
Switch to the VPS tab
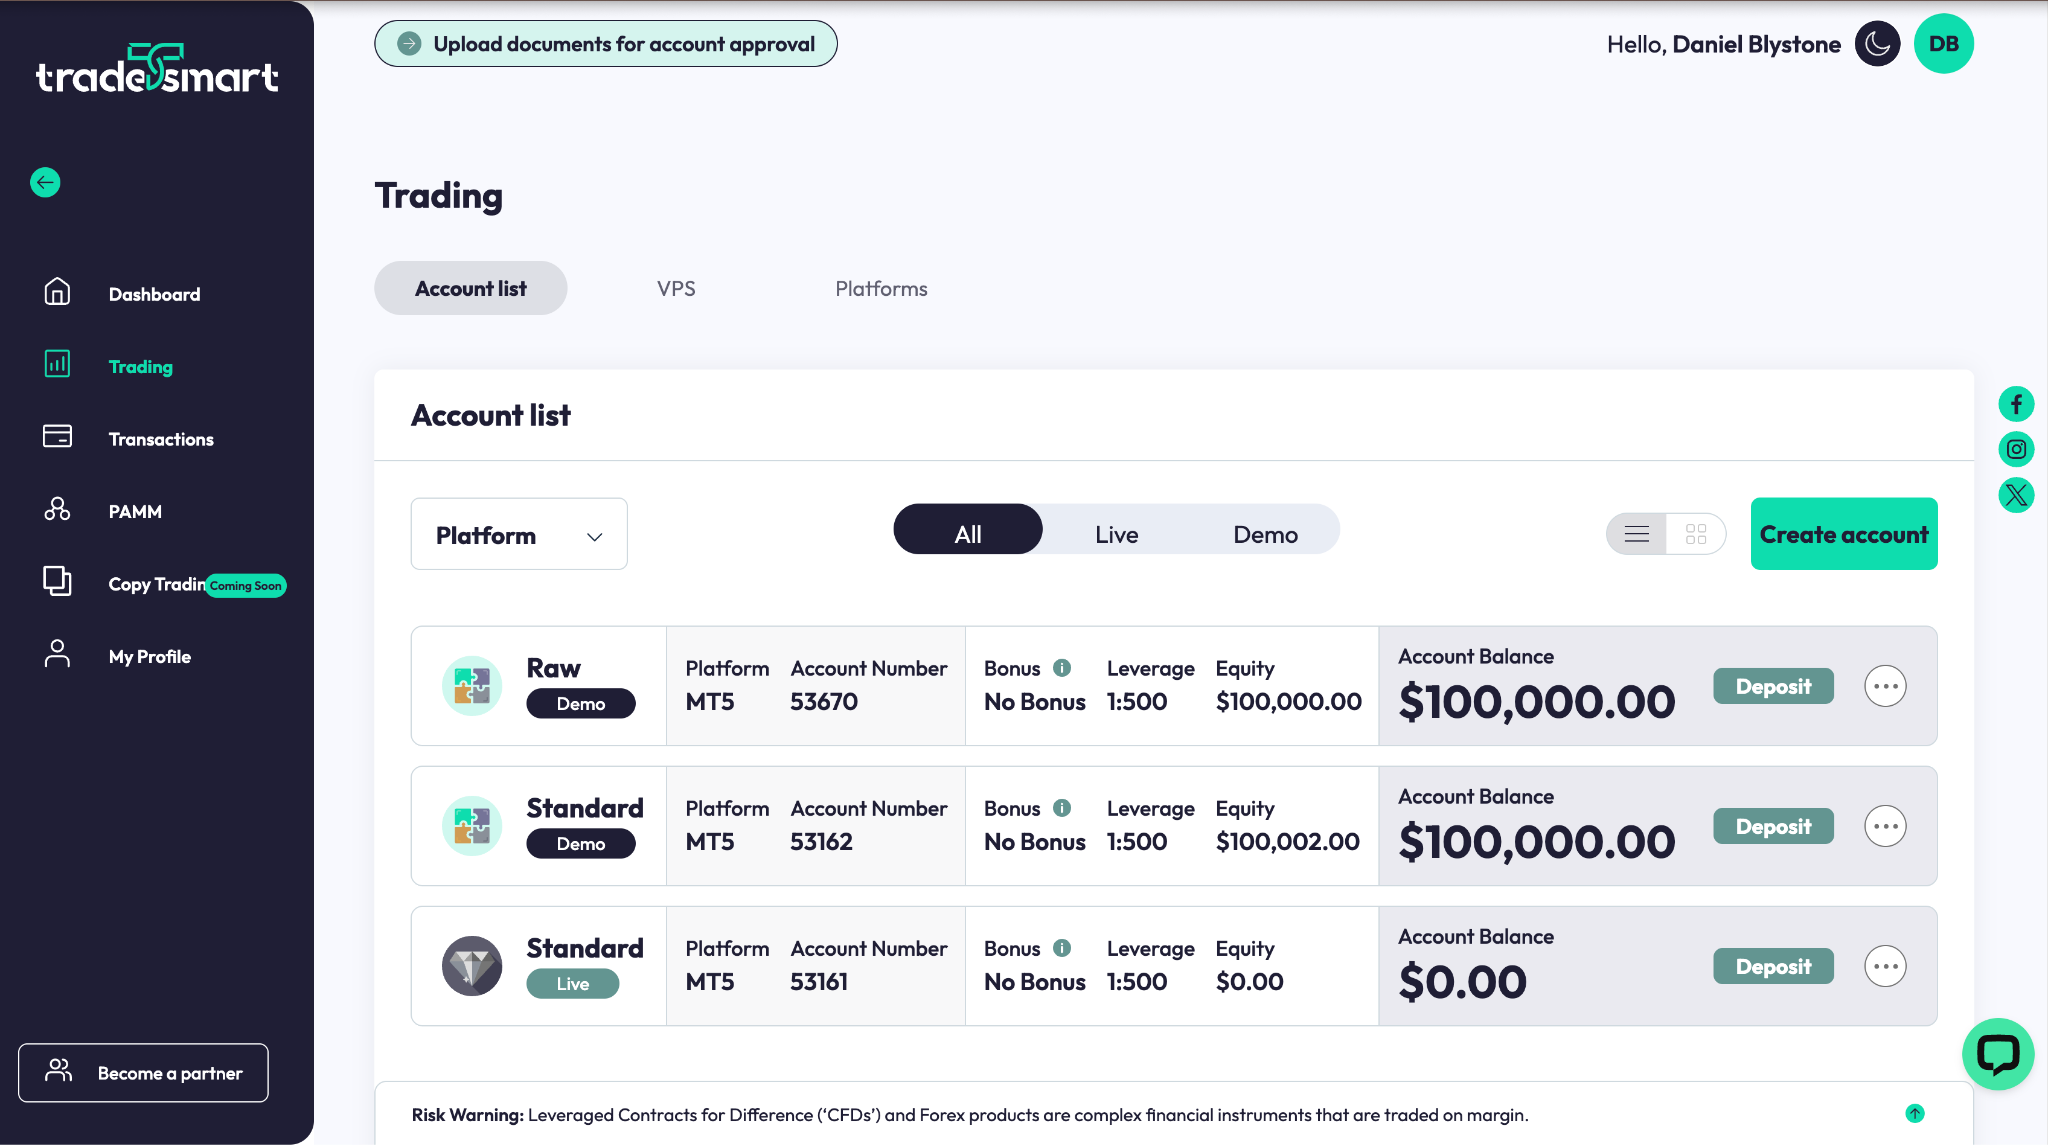click(x=676, y=288)
